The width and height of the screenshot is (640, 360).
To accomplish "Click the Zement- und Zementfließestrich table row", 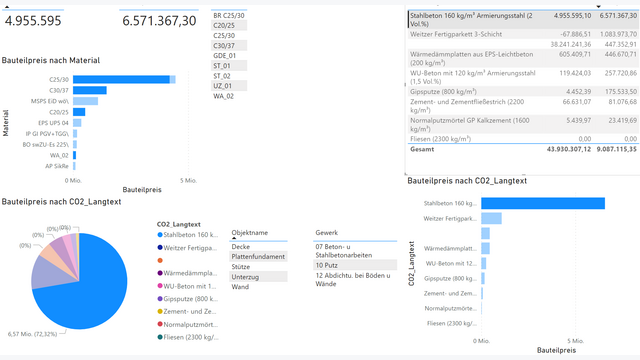I will (523, 106).
